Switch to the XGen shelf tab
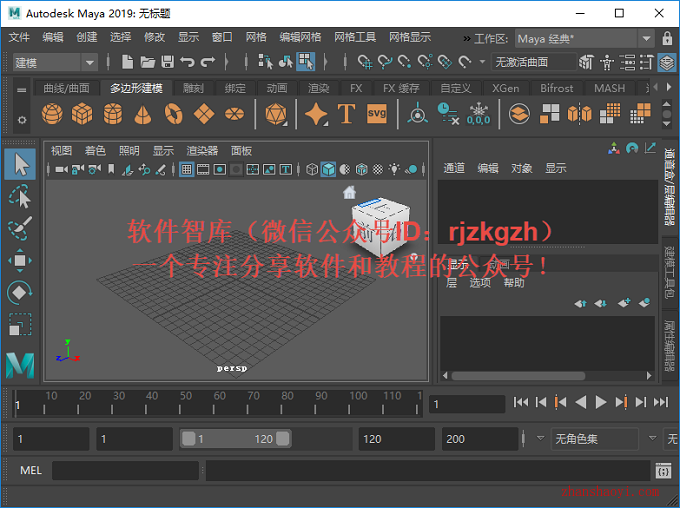Screen dimensions: 680x508 (505, 88)
